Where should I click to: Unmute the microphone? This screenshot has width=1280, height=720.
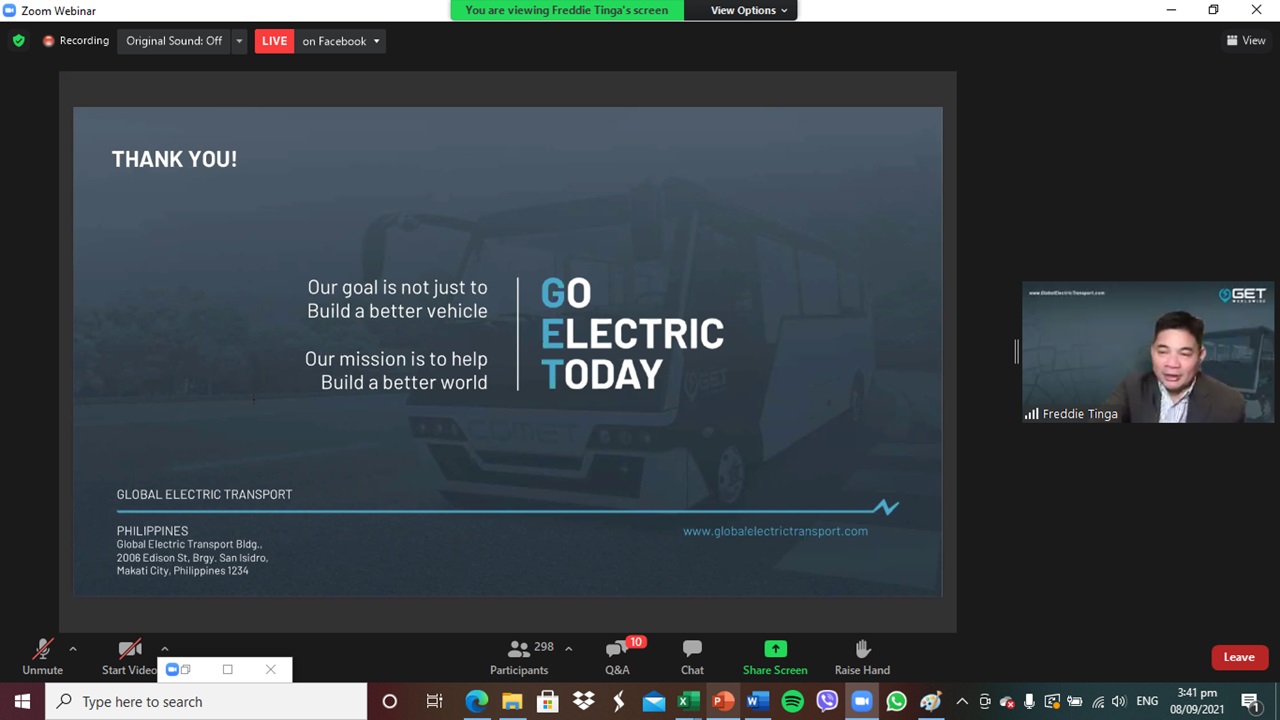point(43,657)
